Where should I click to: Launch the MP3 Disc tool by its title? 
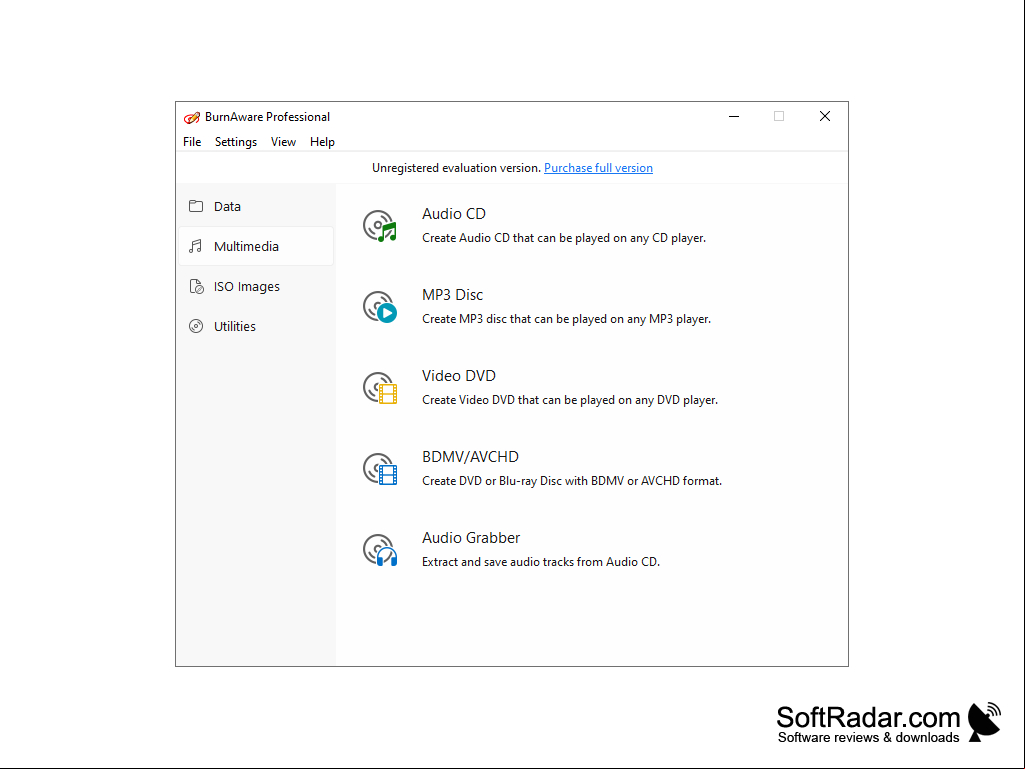pos(452,295)
